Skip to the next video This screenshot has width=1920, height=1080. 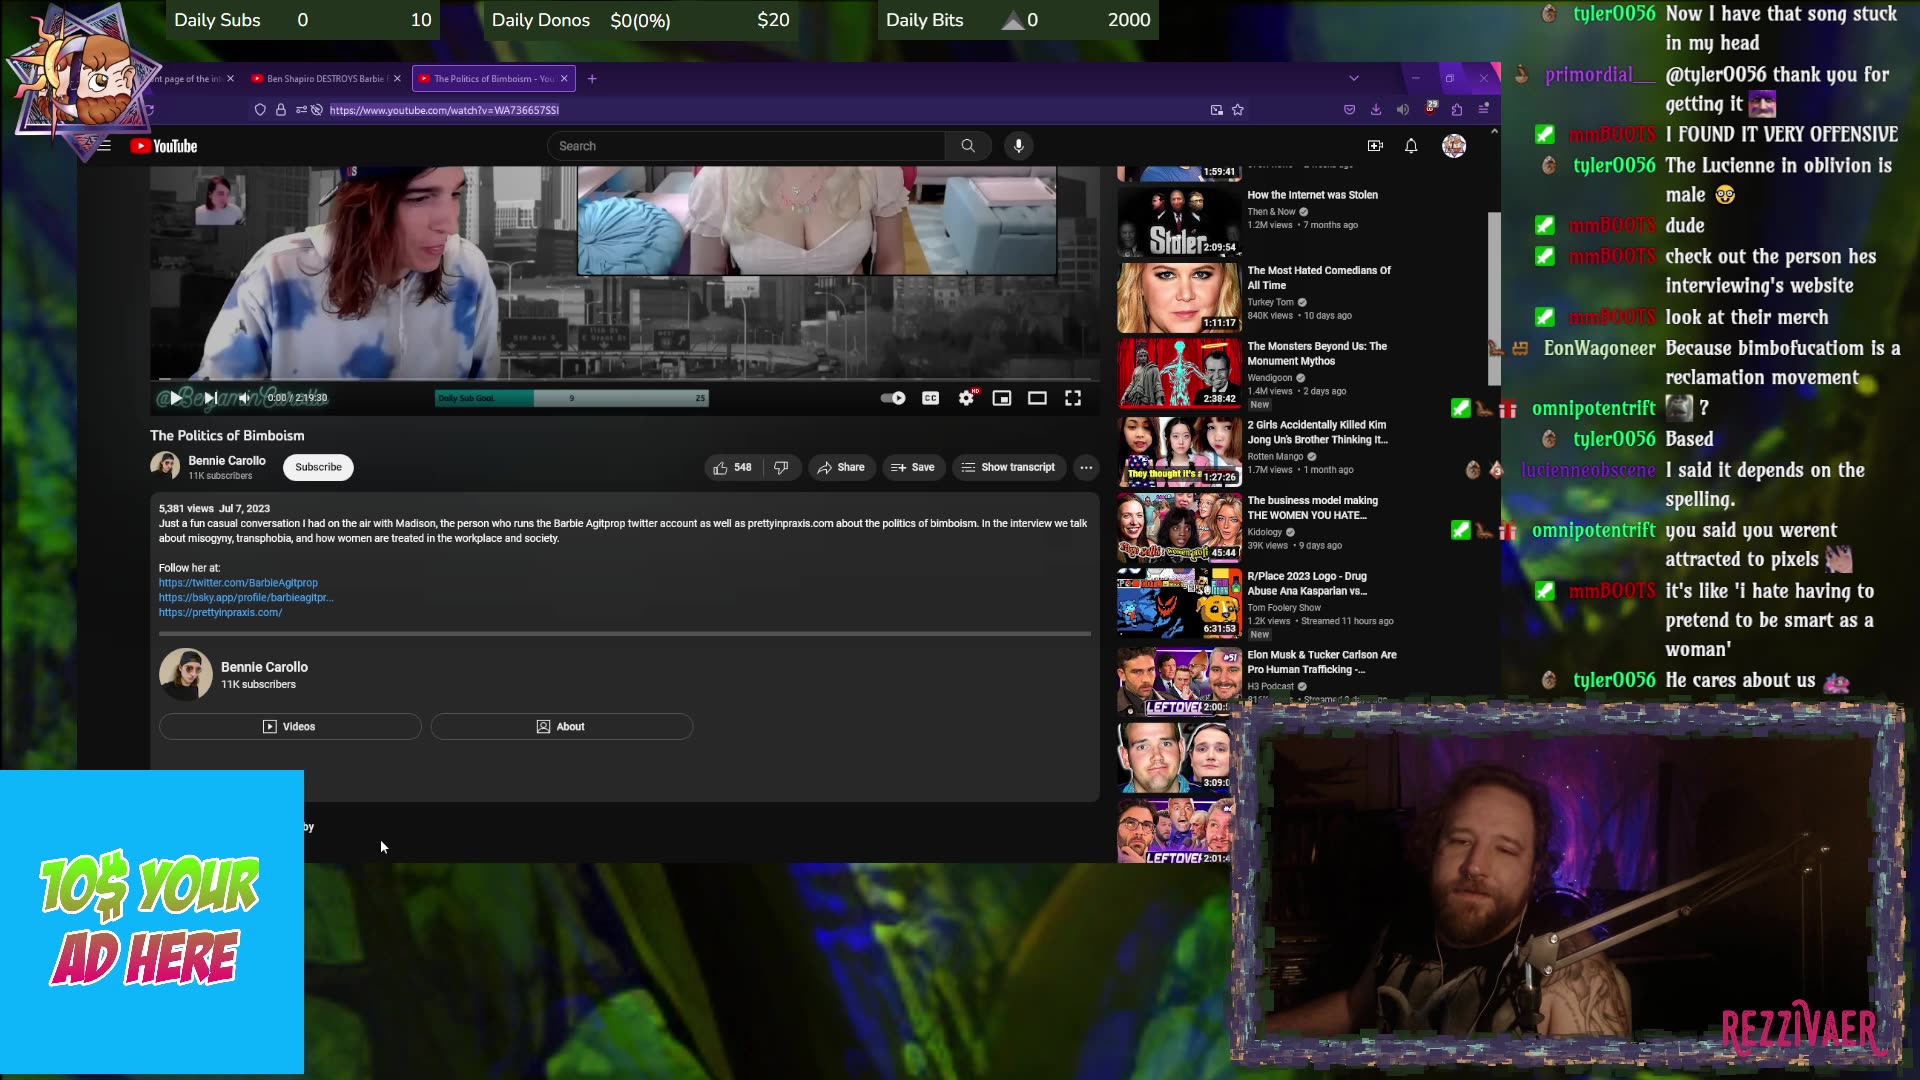[211, 398]
